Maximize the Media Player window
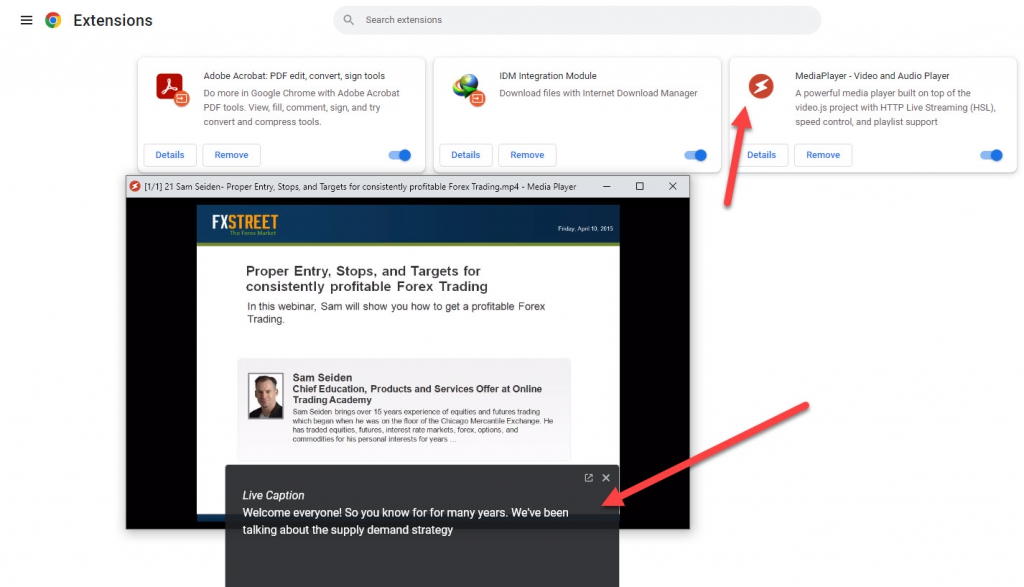This screenshot has width=1024, height=587. click(x=640, y=187)
